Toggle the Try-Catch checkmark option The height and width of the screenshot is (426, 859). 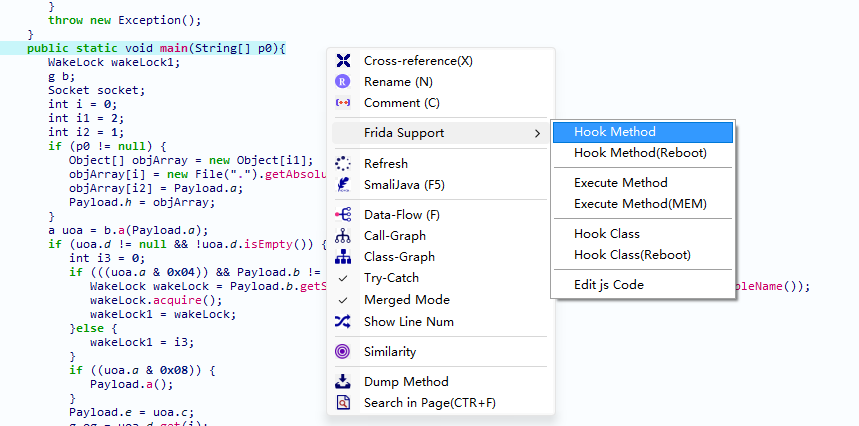pyautogui.click(x=391, y=278)
